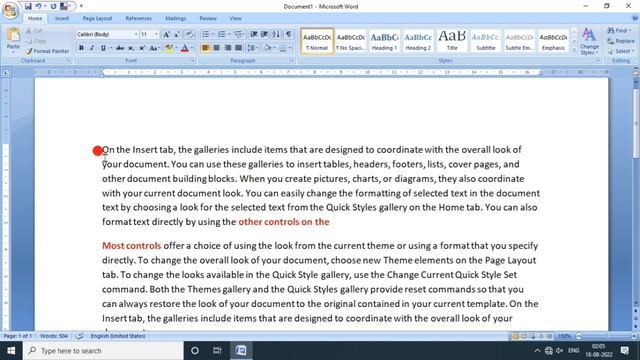Click the shading color bucket
Screen dimensions: 640x360
point(268,48)
